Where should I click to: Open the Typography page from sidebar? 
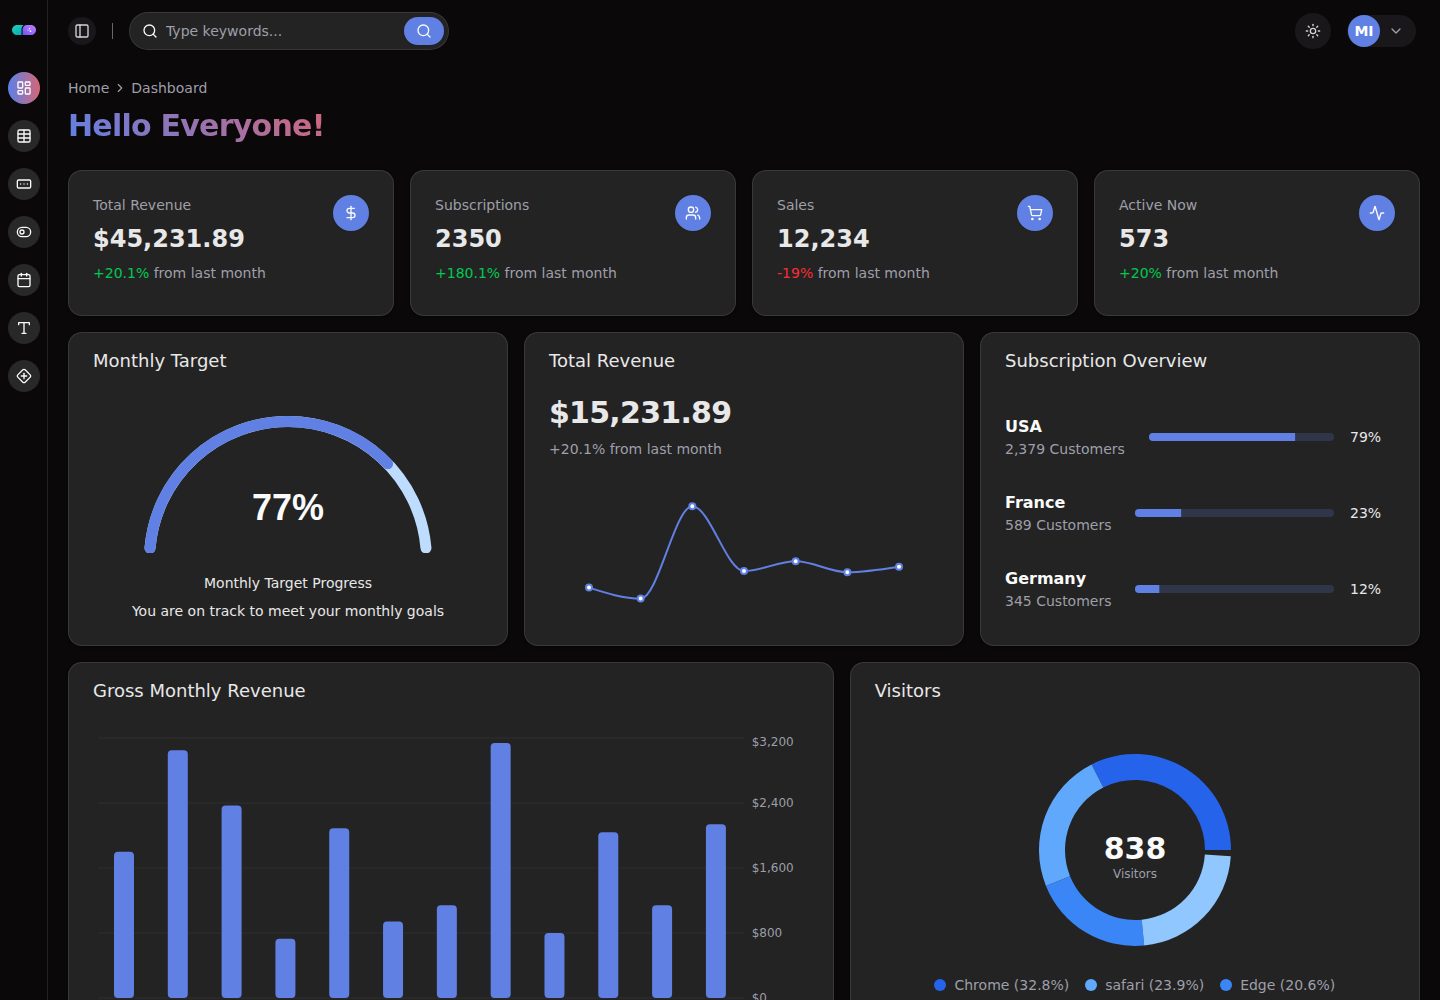click(24, 328)
